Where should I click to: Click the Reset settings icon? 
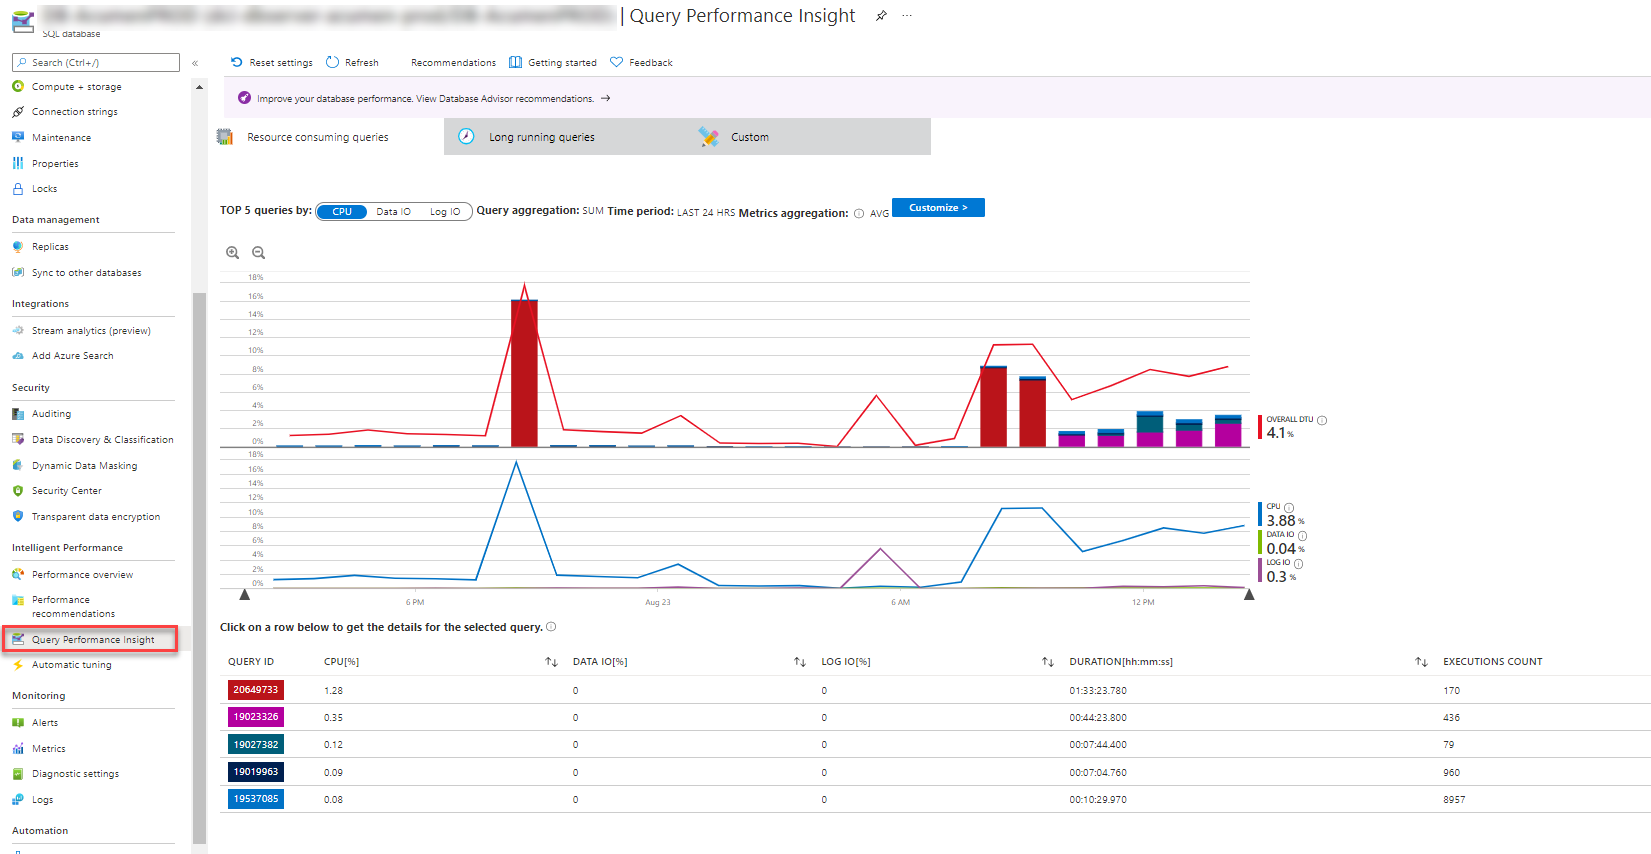pos(237,62)
